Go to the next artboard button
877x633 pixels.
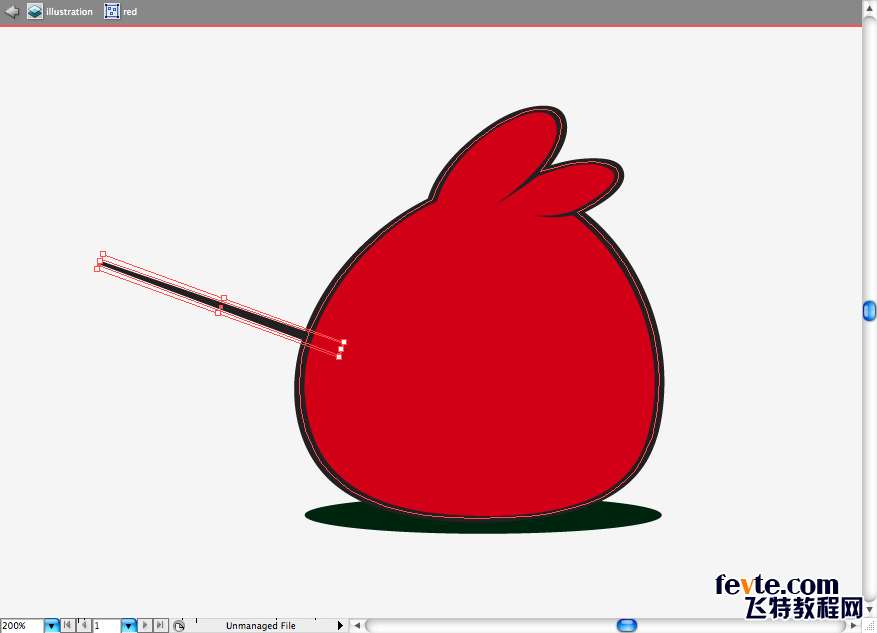click(x=146, y=626)
